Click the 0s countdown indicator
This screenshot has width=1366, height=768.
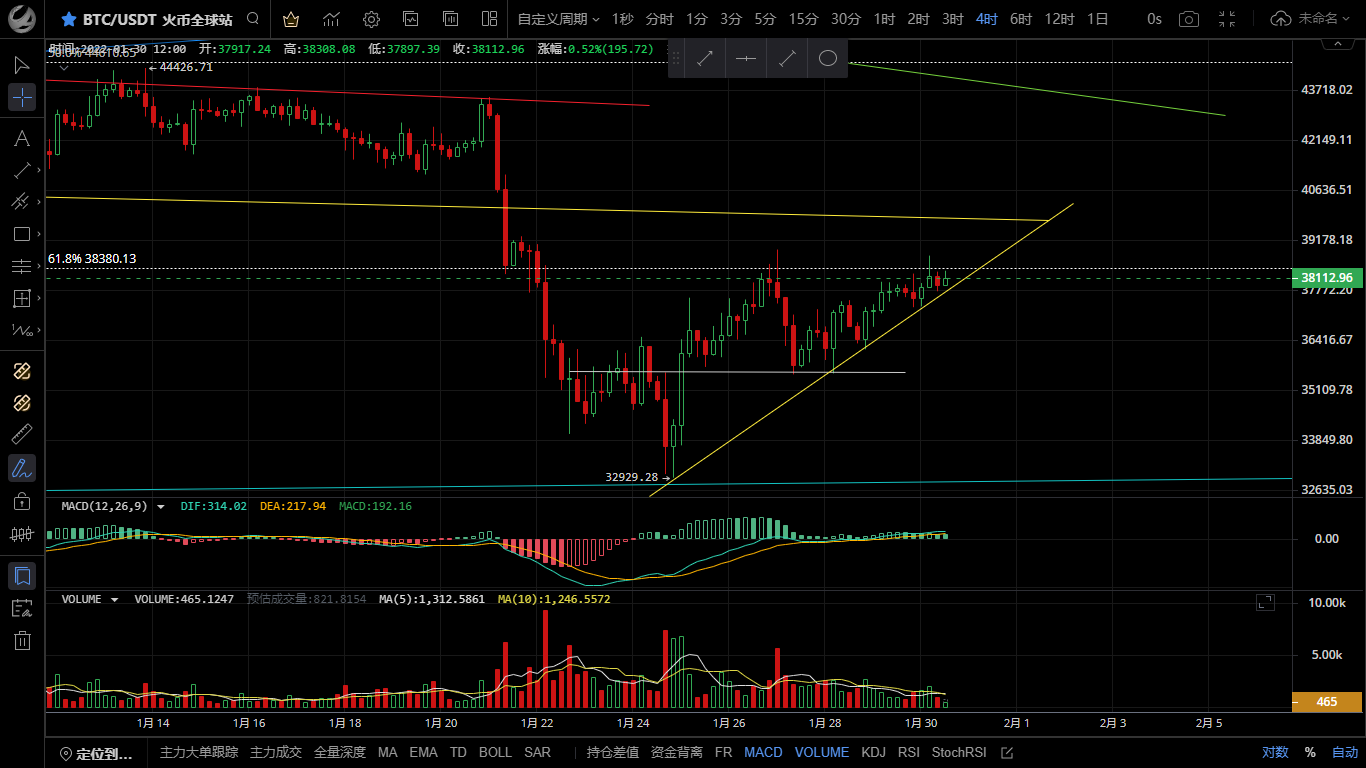(1154, 19)
